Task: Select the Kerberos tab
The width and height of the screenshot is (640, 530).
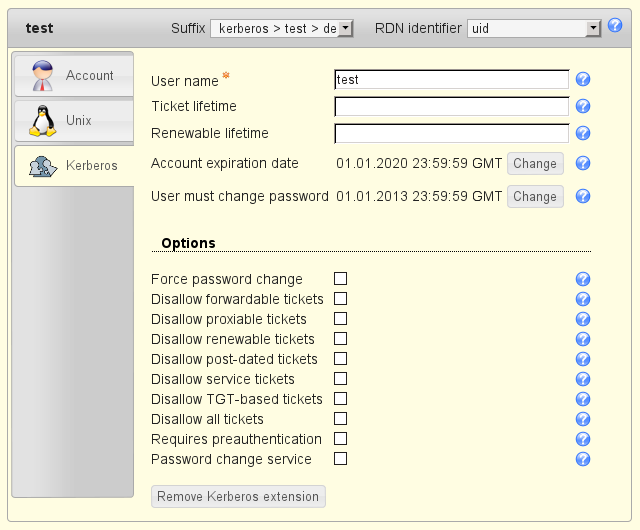Action: [x=73, y=166]
